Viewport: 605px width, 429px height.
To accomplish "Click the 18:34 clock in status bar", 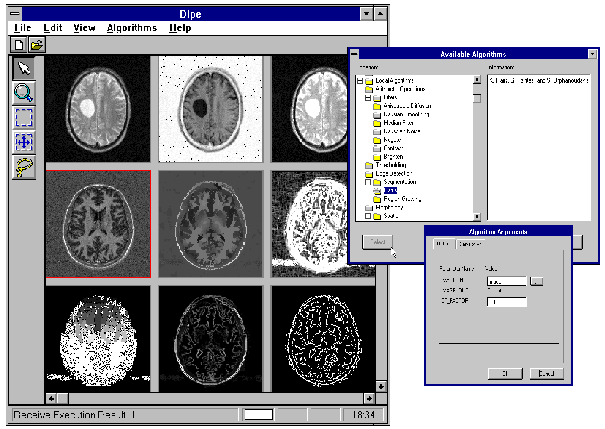I will coord(363,415).
